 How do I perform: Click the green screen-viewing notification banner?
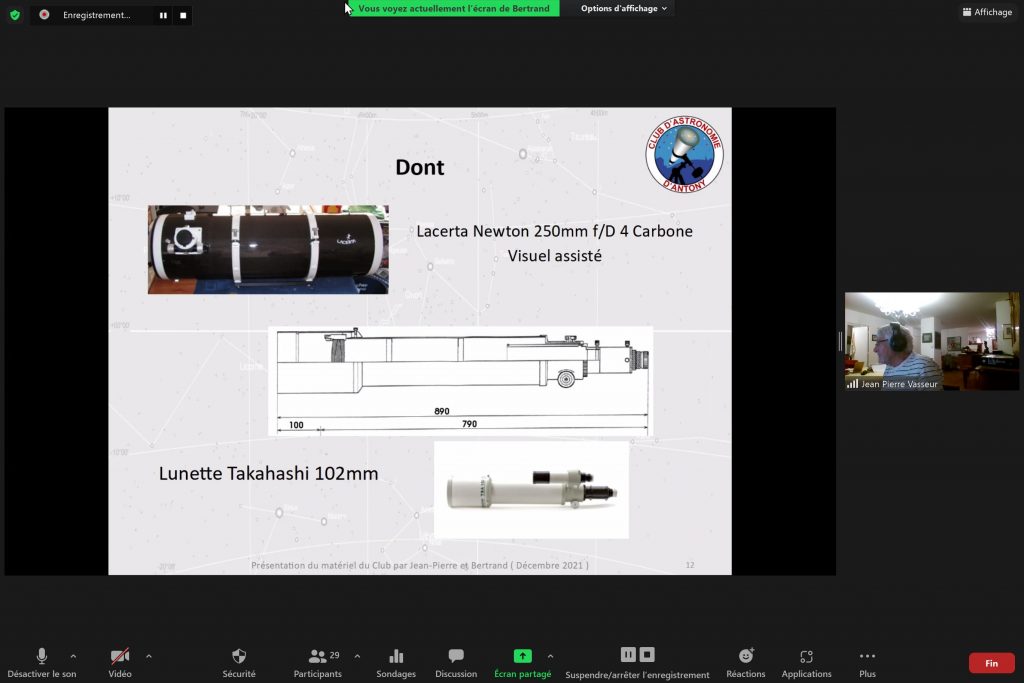click(454, 8)
